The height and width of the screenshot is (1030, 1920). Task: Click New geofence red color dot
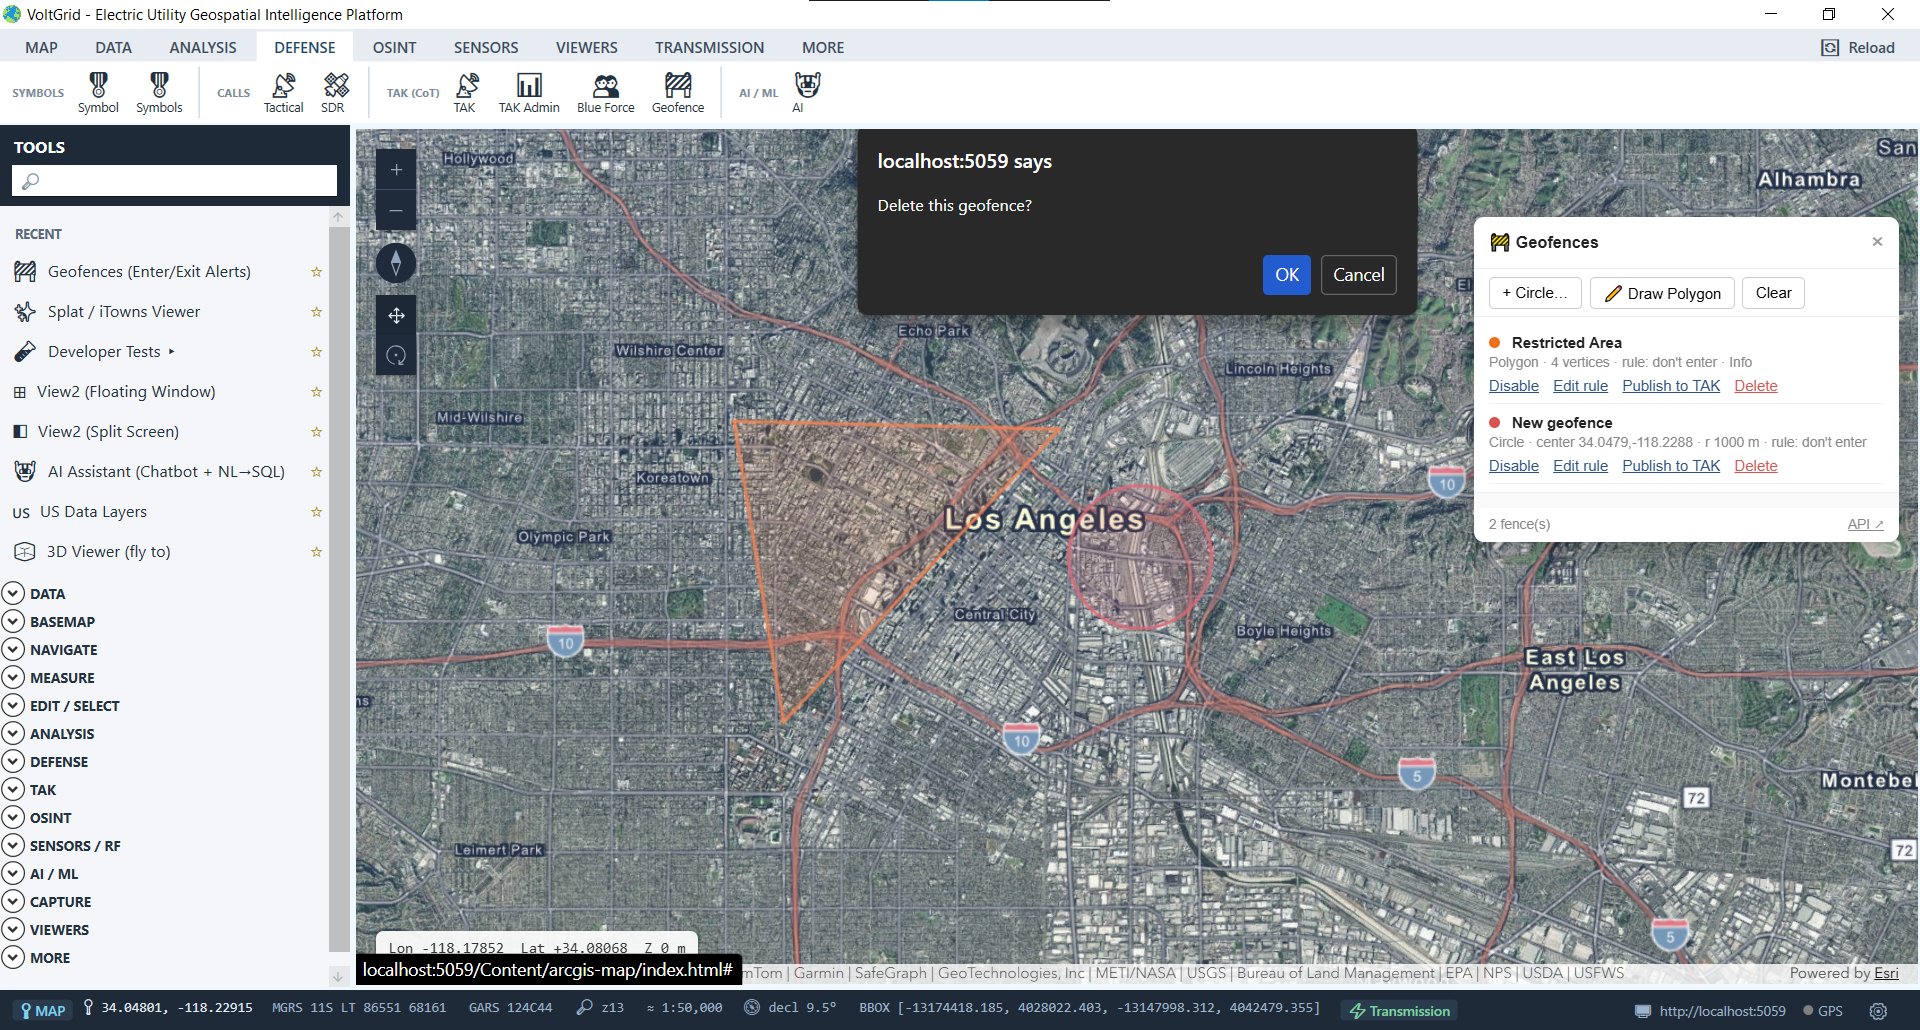coord(1495,423)
